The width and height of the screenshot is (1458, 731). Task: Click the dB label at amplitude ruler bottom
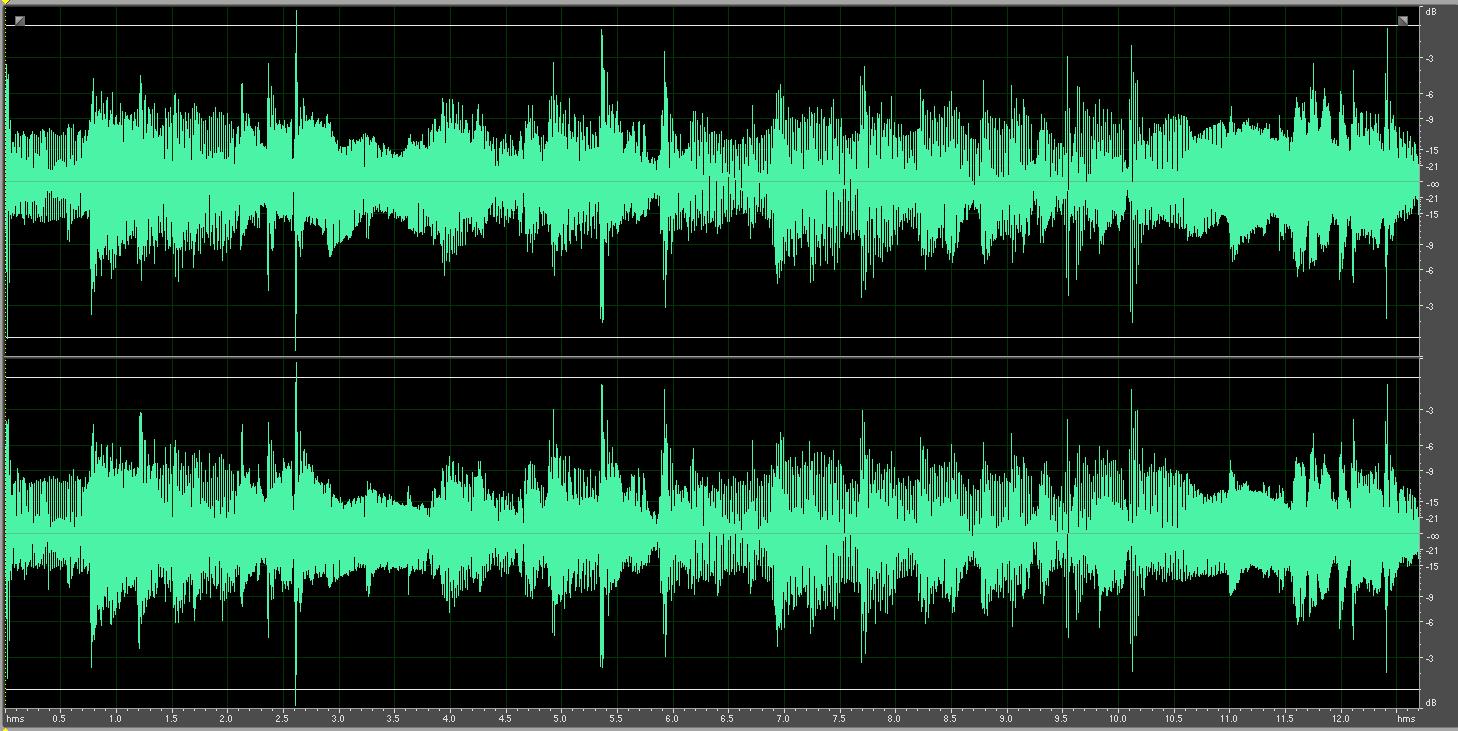[1432, 701]
